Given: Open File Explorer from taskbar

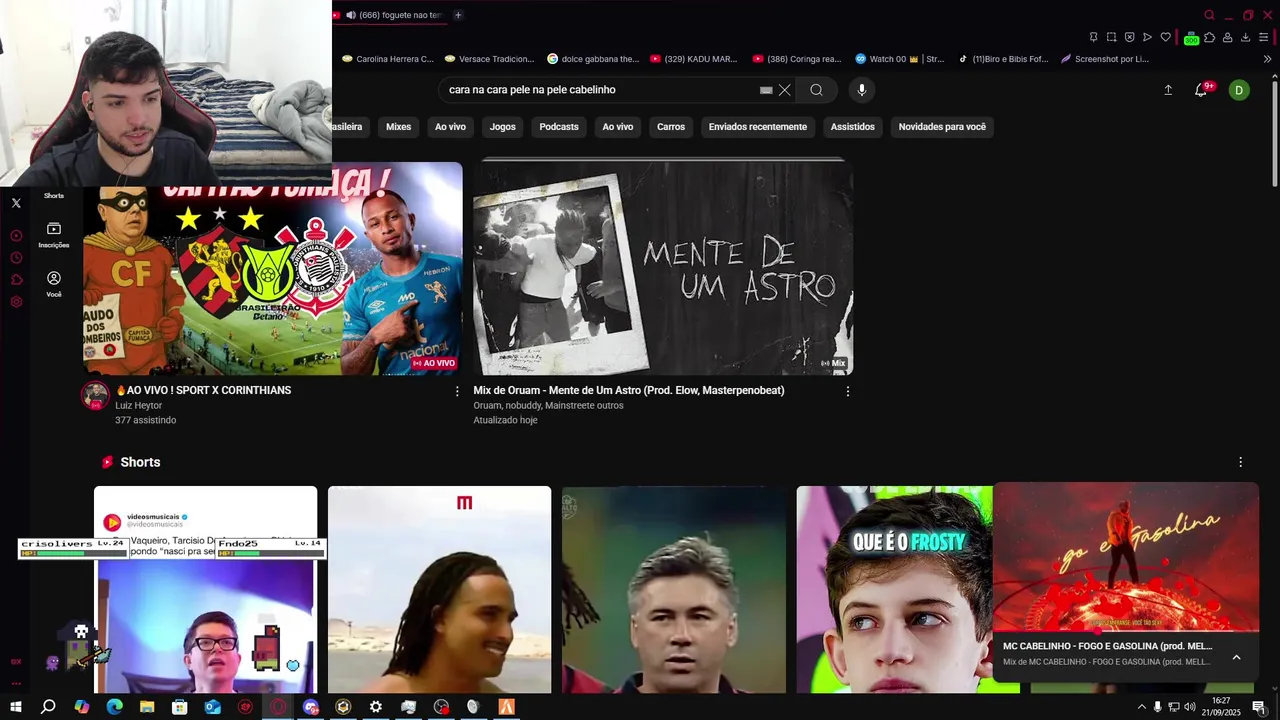Looking at the screenshot, I should 147,707.
